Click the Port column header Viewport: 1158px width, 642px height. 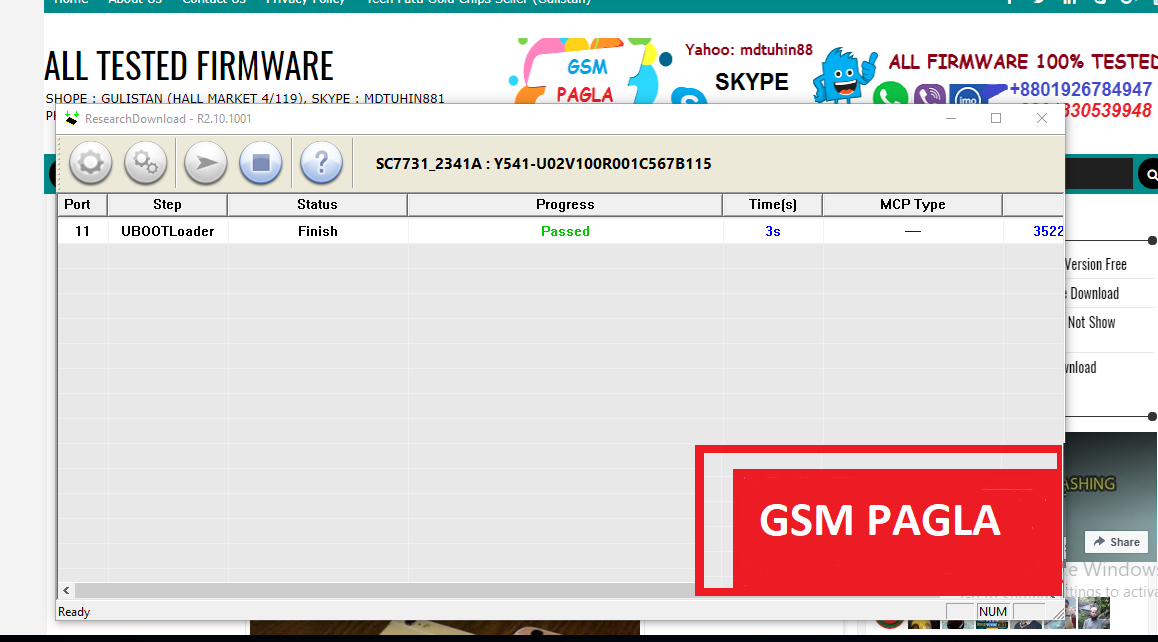(x=83, y=205)
